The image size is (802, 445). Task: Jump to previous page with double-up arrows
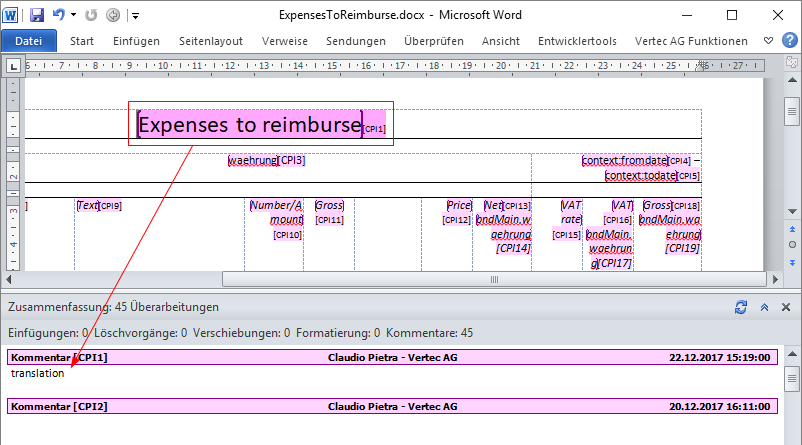(792, 228)
